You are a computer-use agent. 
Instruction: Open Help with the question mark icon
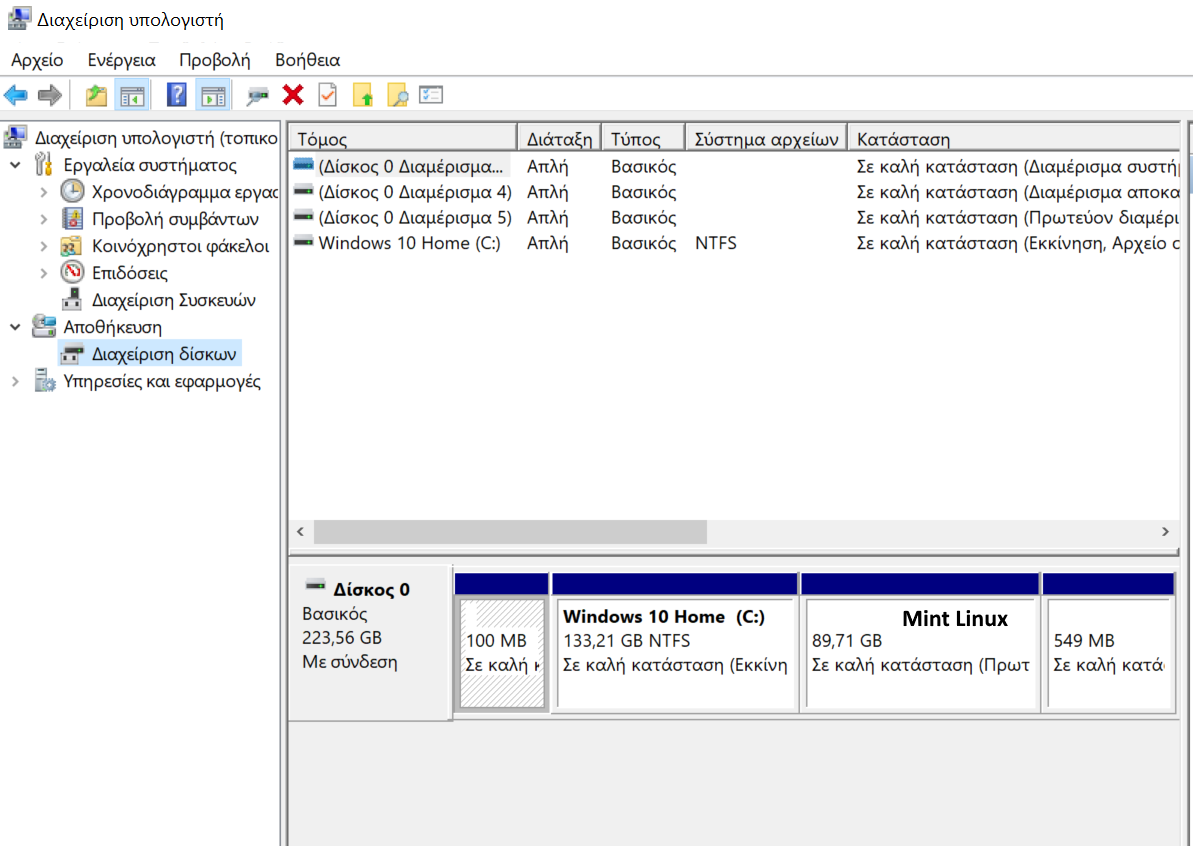click(177, 95)
